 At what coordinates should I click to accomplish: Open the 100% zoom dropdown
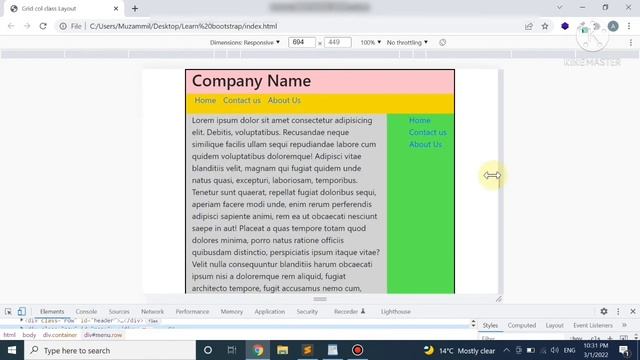(x=371, y=42)
